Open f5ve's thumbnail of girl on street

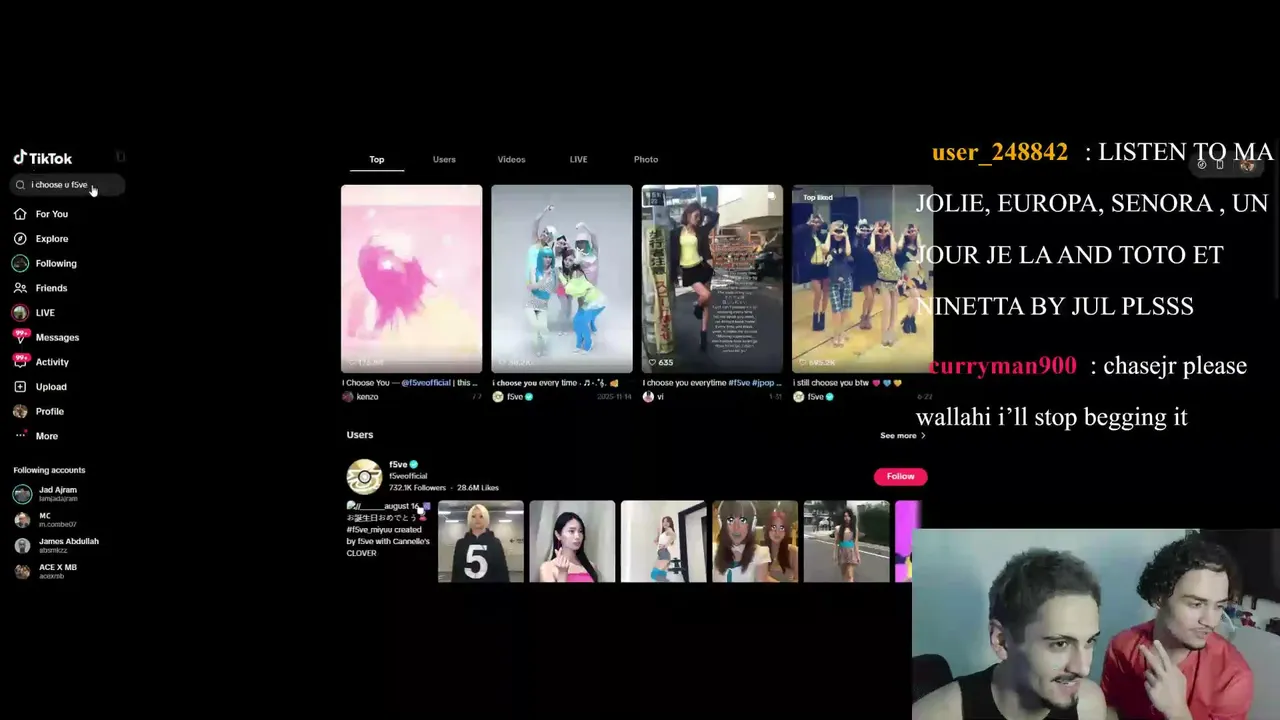click(x=846, y=541)
